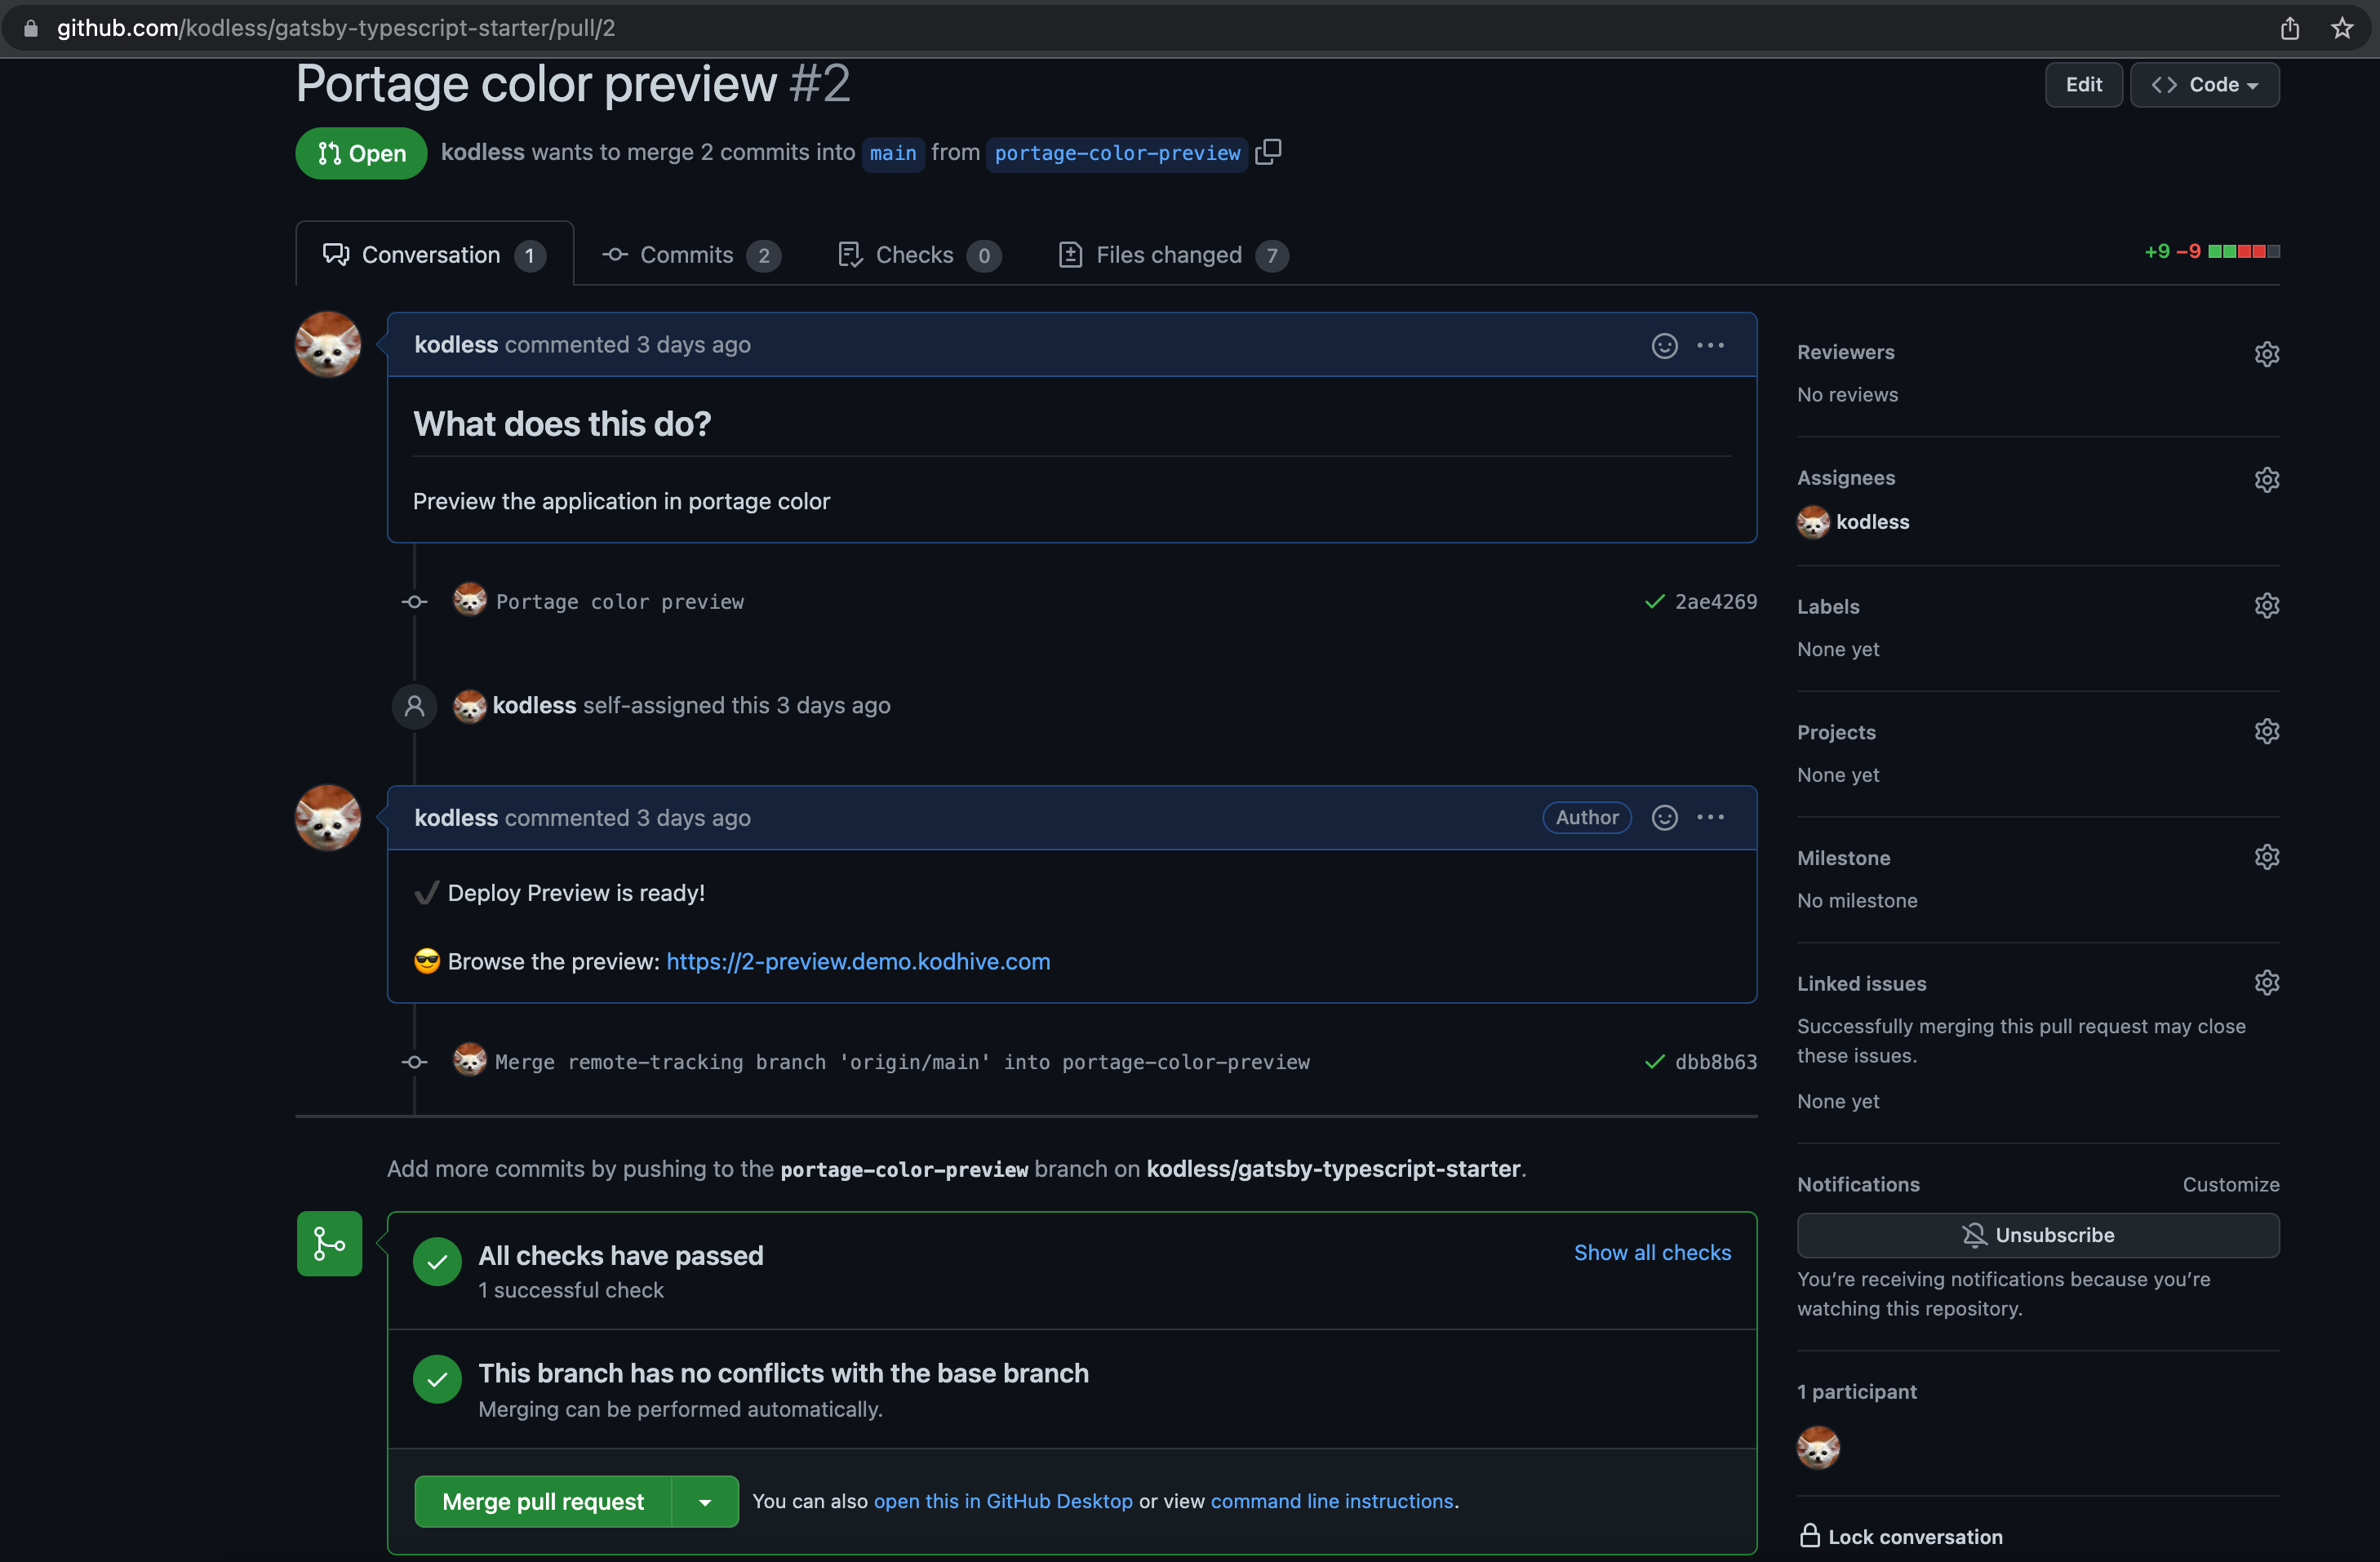This screenshot has width=2380, height=1562.
Task: Click kodless assignee name in sidebar
Action: (1872, 522)
